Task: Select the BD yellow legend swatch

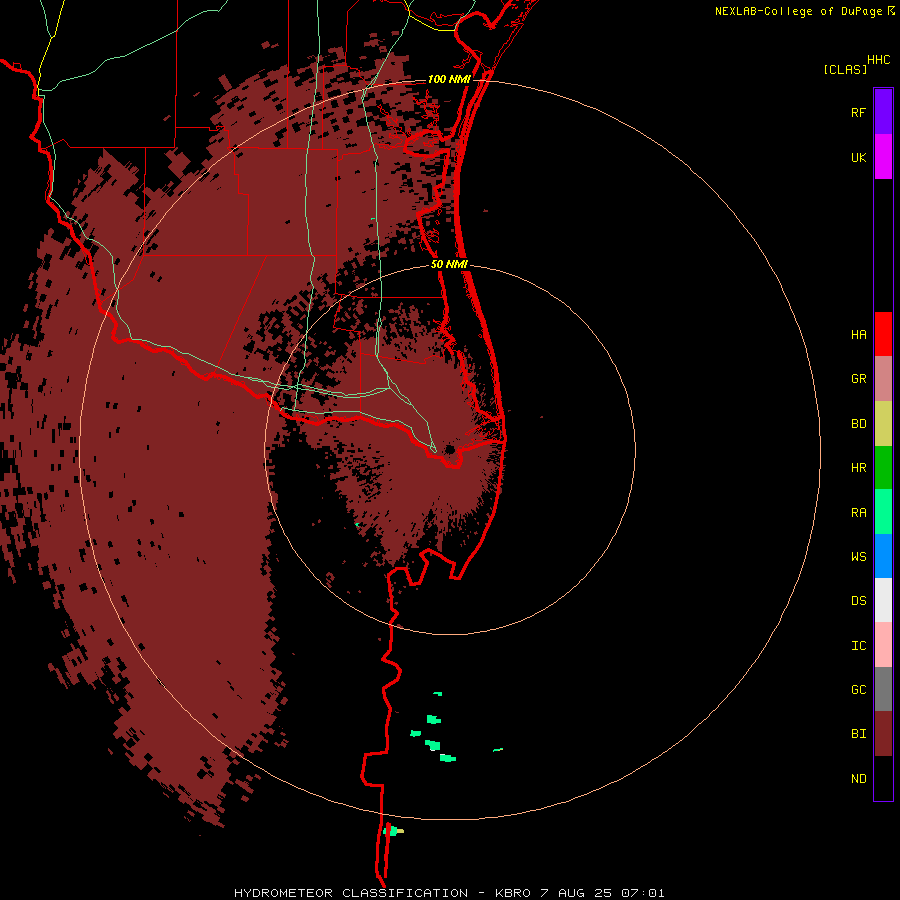Action: pyautogui.click(x=883, y=424)
